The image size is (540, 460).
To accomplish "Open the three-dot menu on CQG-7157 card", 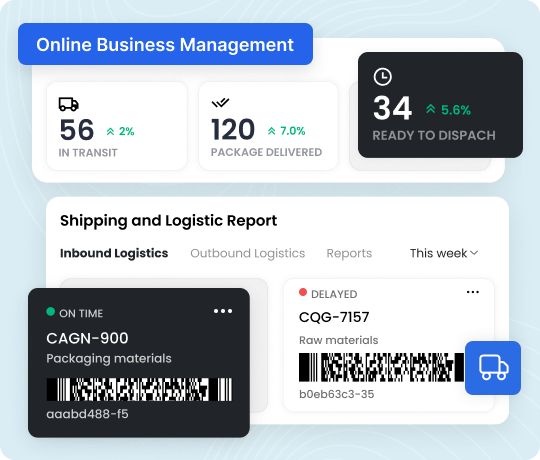I will (472, 292).
